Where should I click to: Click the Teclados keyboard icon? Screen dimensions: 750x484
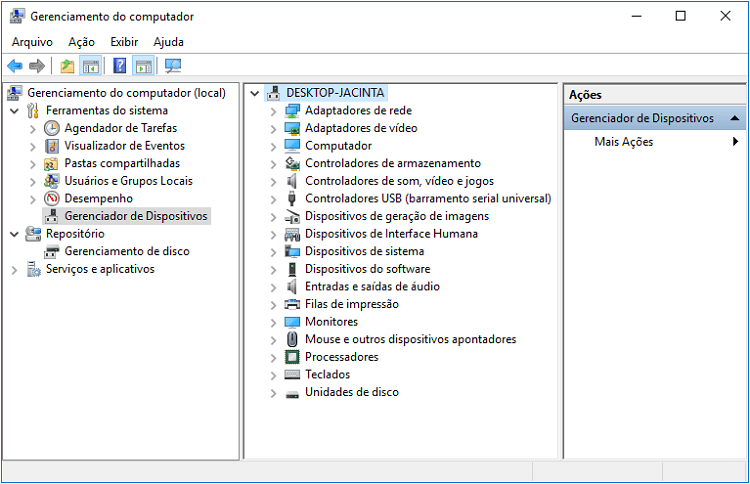(292, 374)
